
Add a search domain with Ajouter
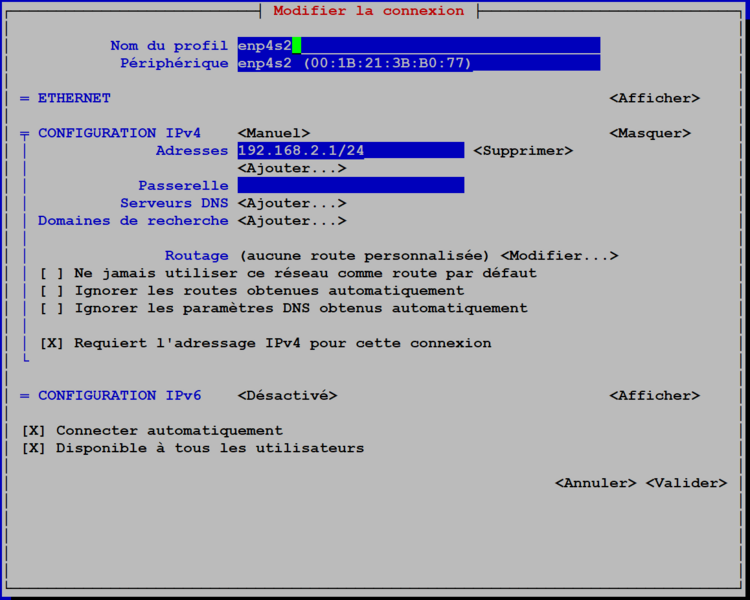tap(292, 221)
